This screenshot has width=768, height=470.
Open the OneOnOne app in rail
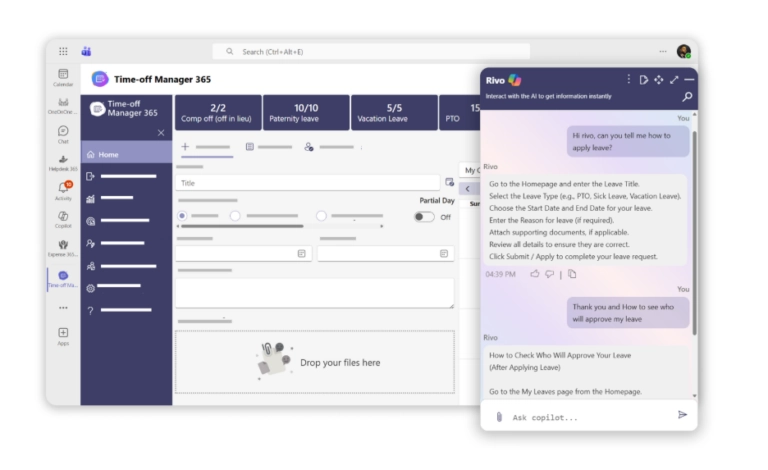click(x=63, y=105)
